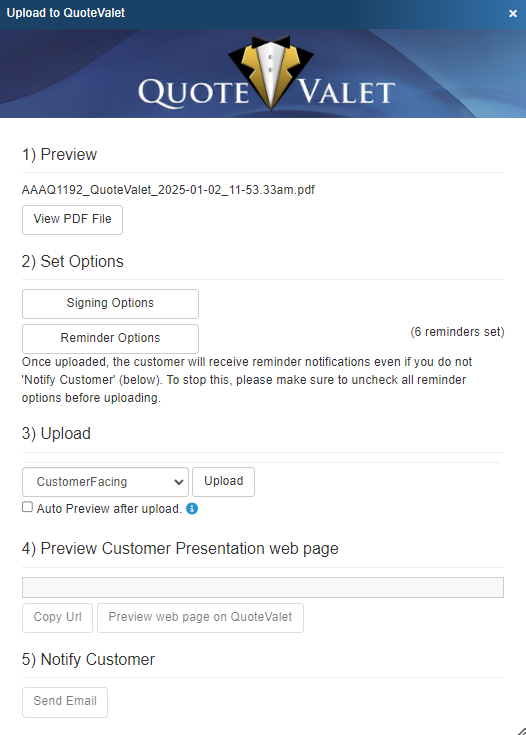
Task: Focus the presentation URL text field
Action: tap(263, 587)
